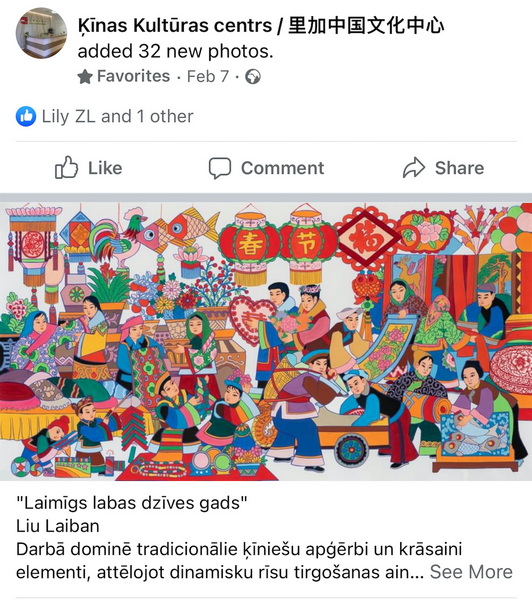532x600 pixels.
Task: Open the colorful market painting photo
Action: click(x=266, y=341)
